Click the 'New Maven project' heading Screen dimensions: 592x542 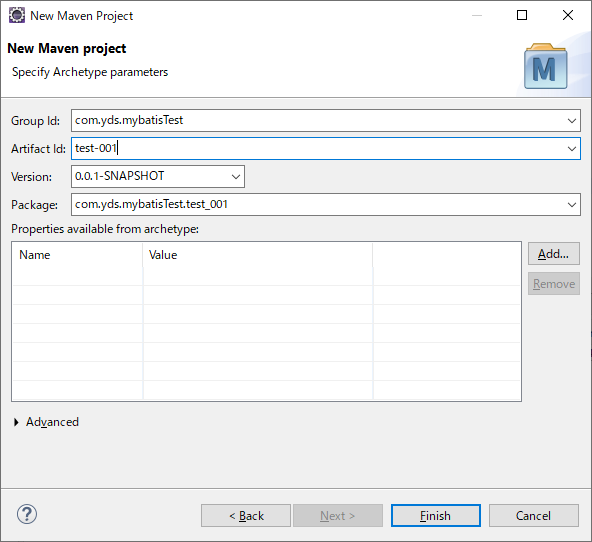[66, 48]
